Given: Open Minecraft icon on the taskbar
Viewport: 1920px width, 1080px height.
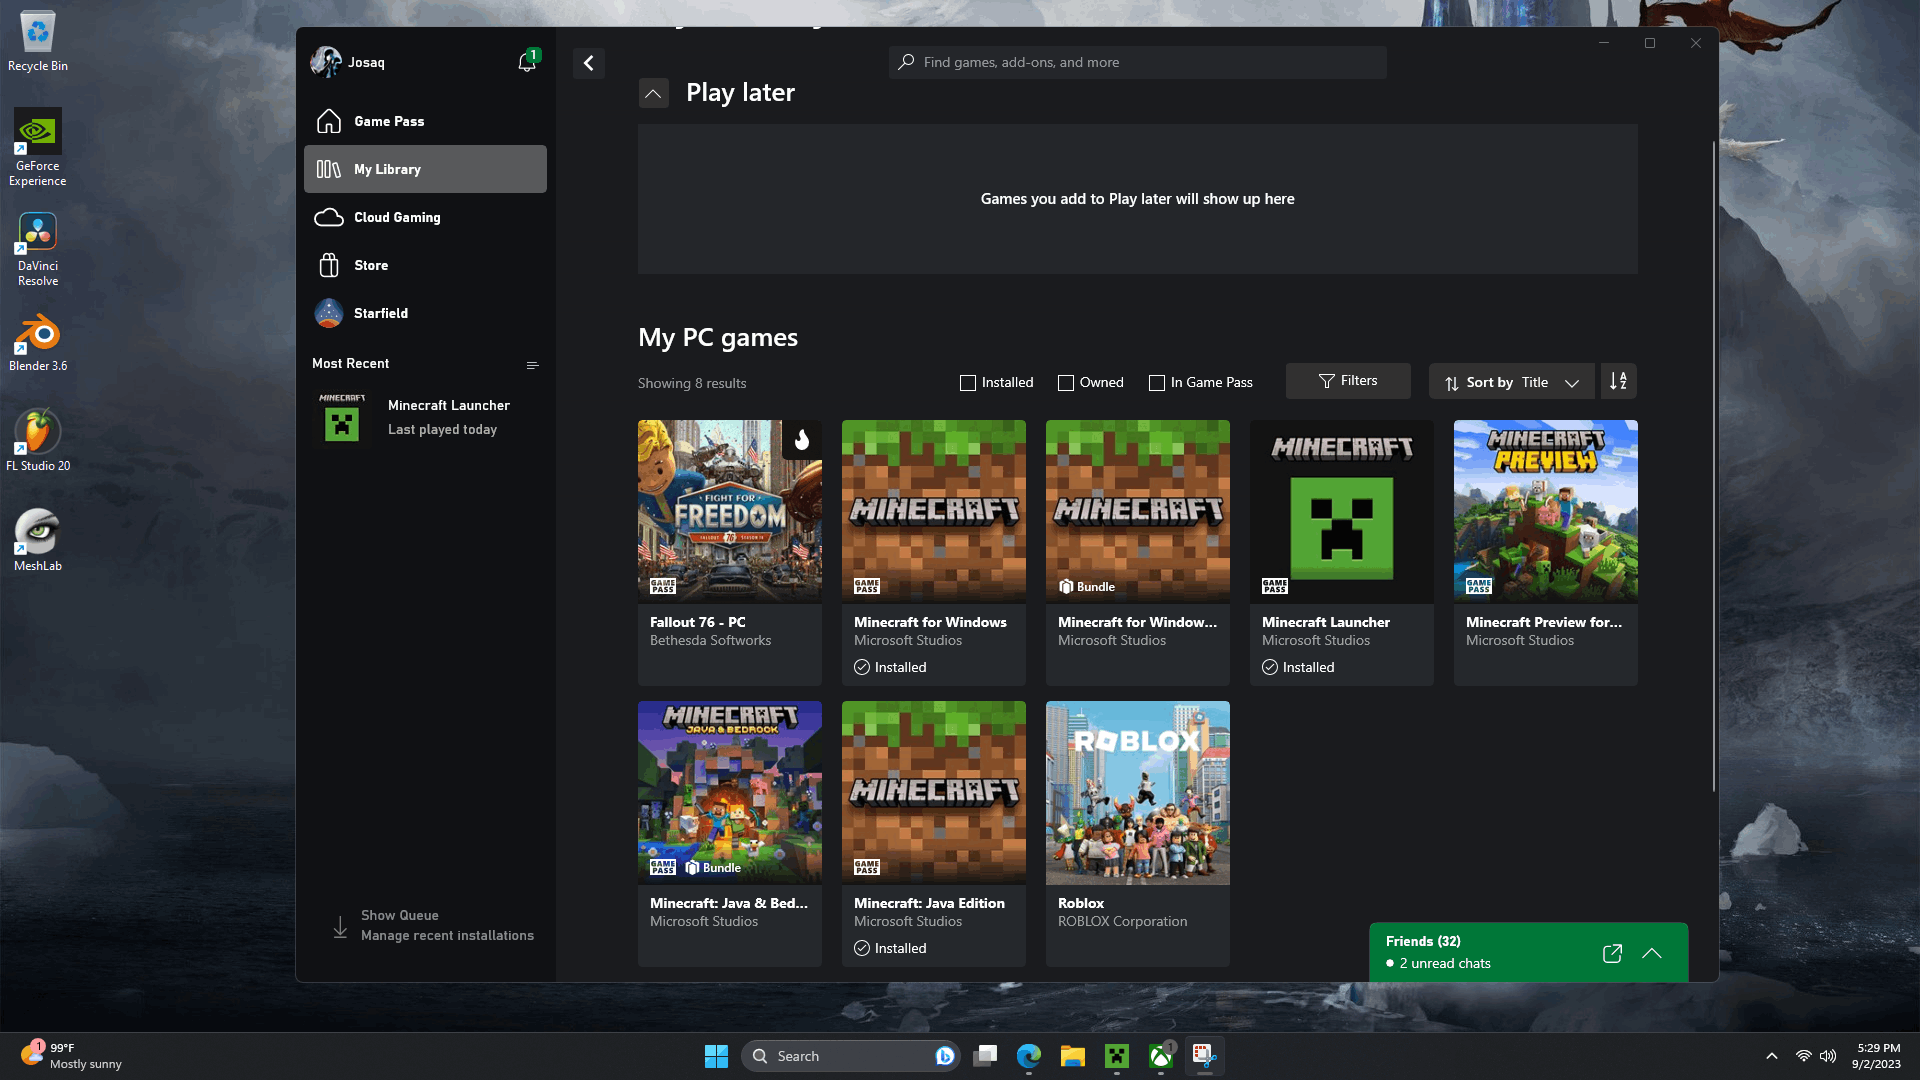Looking at the screenshot, I should 1117,1056.
